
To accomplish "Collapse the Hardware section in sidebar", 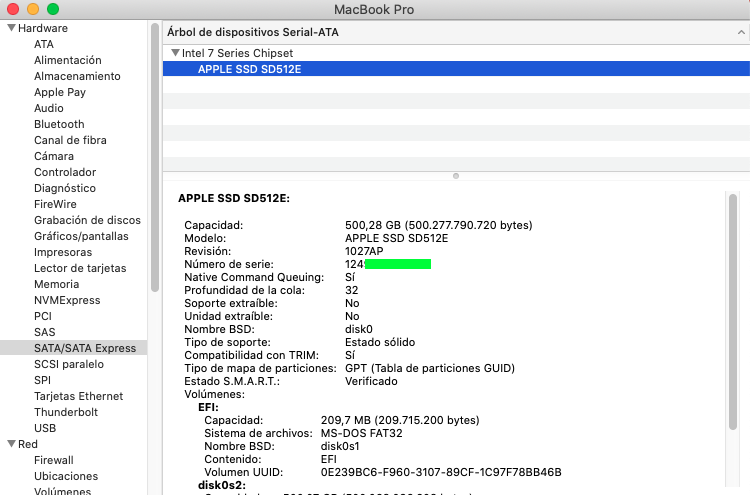I will pyautogui.click(x=11, y=28).
